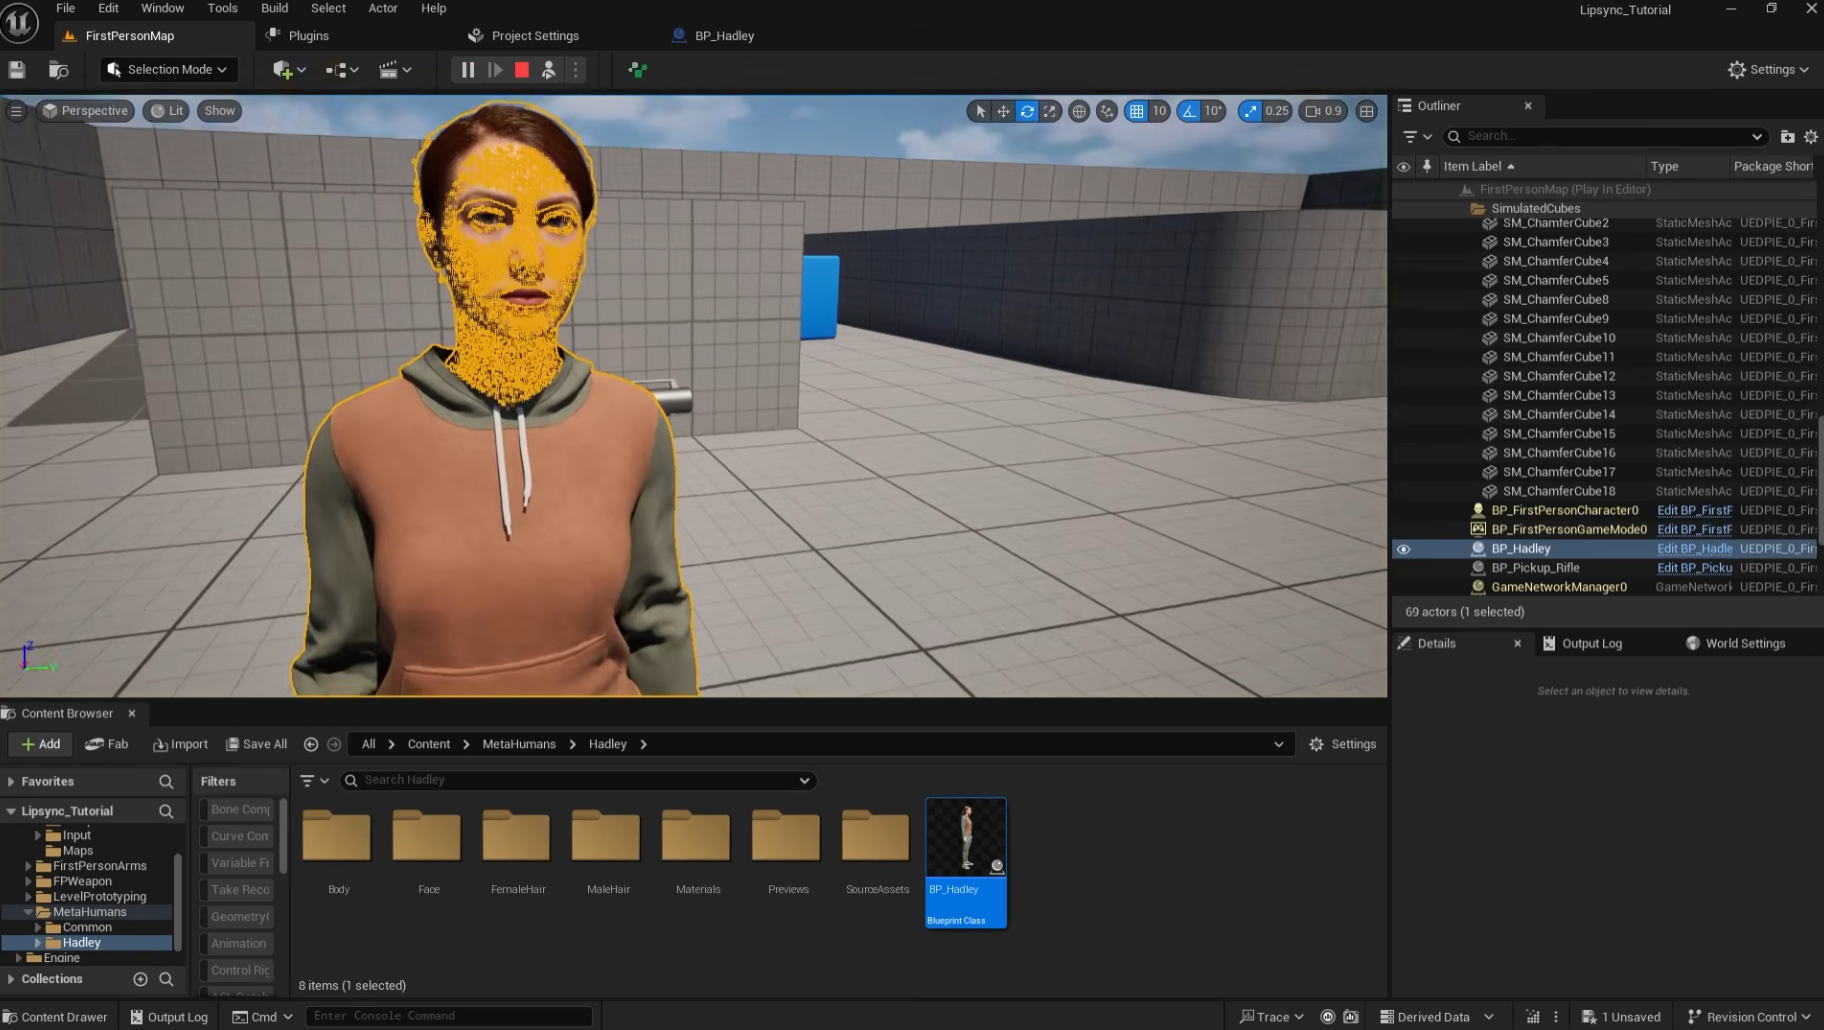Viewport: 1824px width, 1030px height.
Task: Open the Selection Mode dropdown
Action: coord(168,70)
